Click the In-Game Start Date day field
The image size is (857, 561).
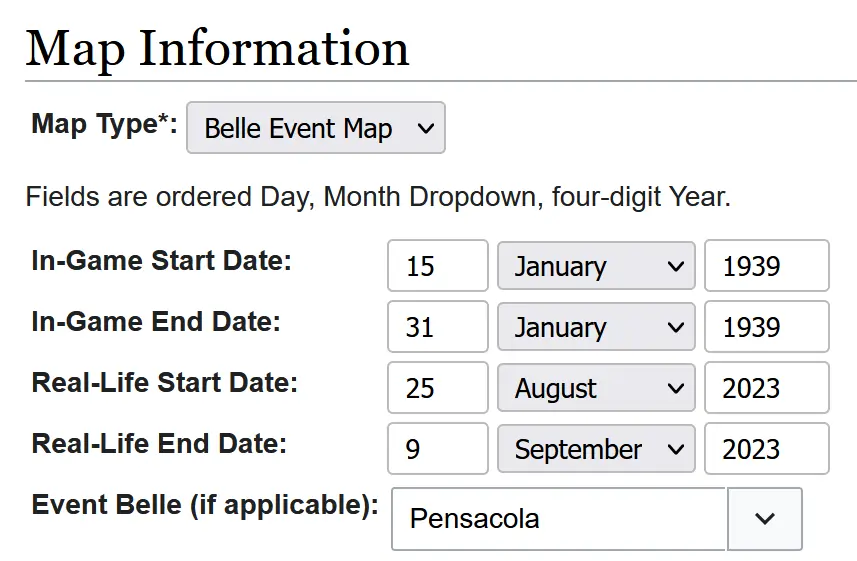pos(437,266)
